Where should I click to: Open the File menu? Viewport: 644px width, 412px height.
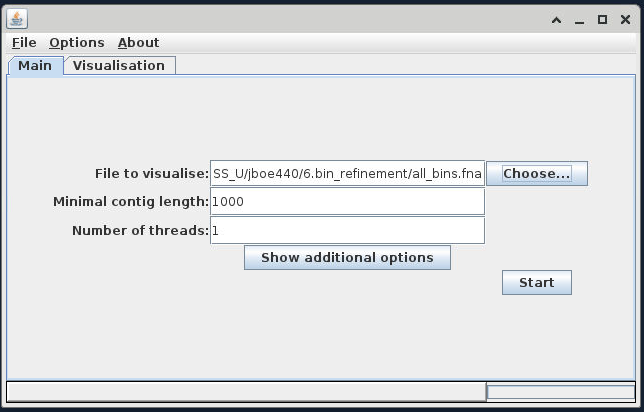24,43
